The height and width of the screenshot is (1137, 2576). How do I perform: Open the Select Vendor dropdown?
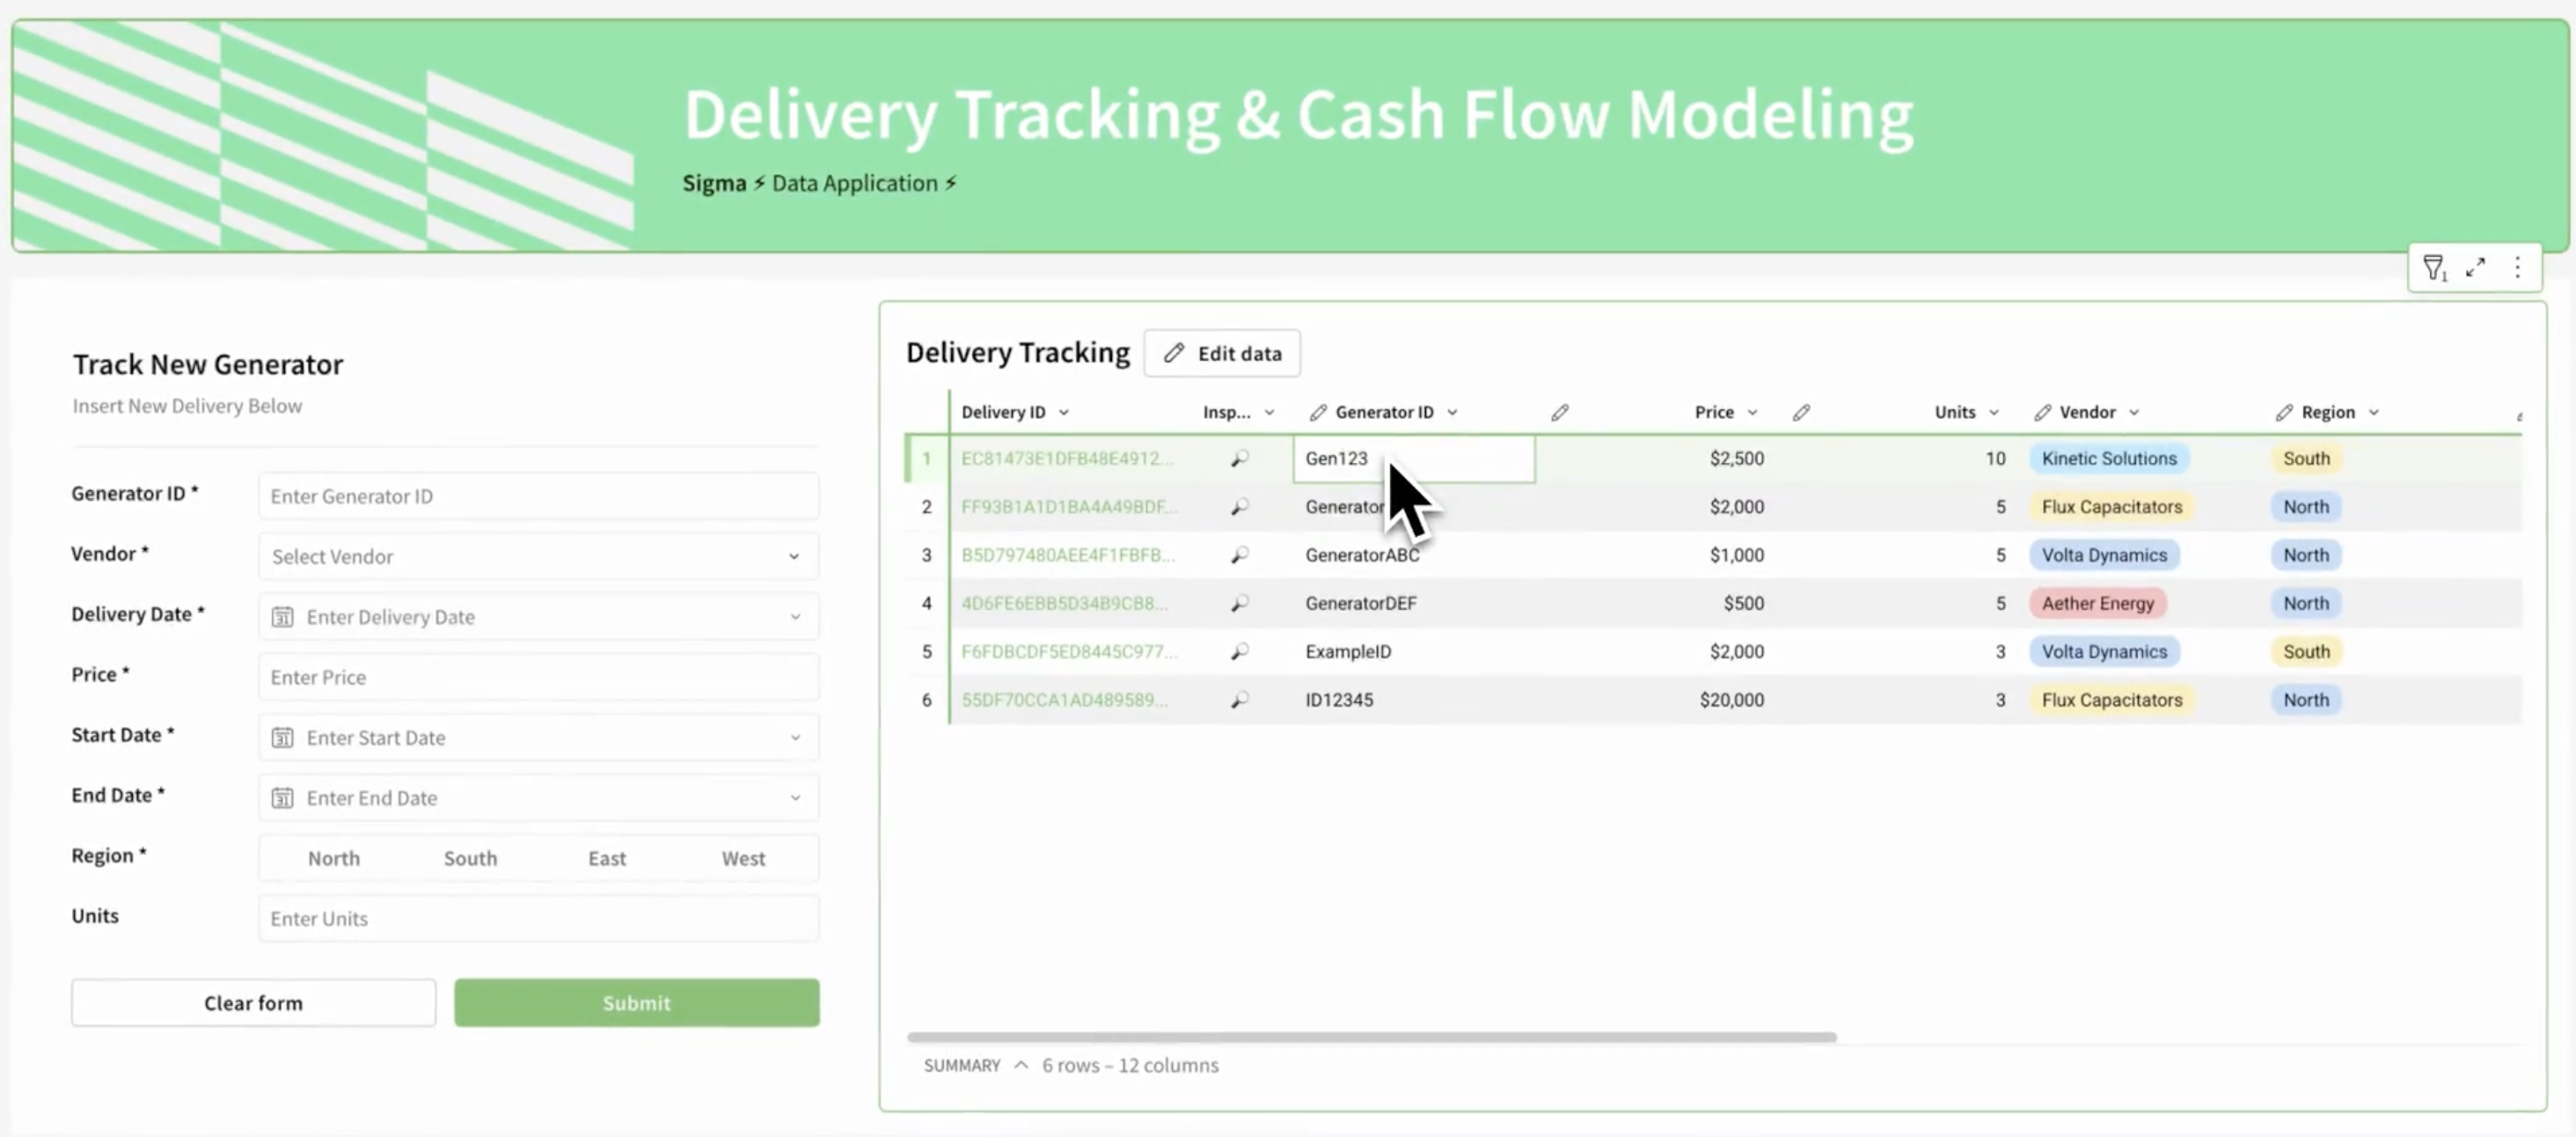click(x=538, y=556)
